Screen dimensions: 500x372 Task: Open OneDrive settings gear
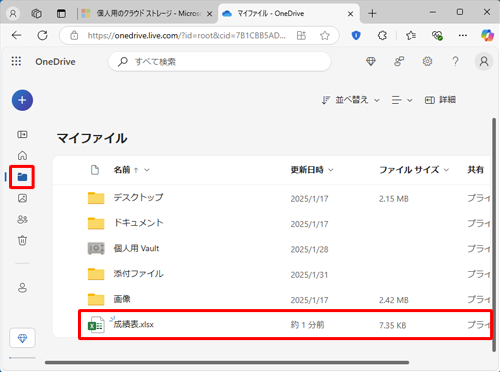coord(427,61)
